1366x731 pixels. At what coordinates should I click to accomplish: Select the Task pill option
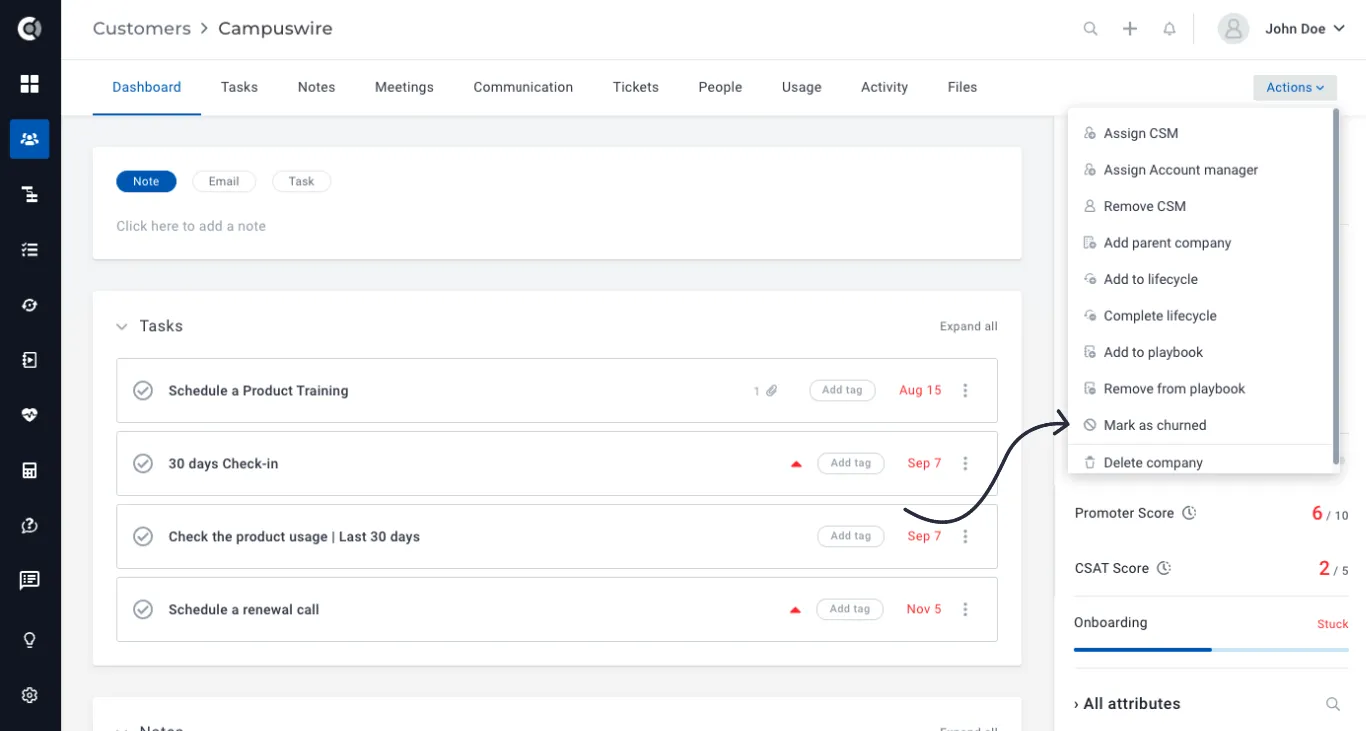[x=301, y=181]
